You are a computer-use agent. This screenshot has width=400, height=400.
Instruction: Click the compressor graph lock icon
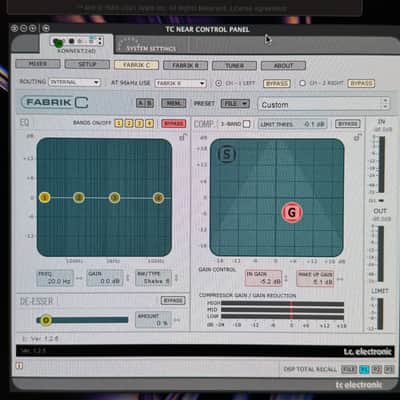(358, 137)
